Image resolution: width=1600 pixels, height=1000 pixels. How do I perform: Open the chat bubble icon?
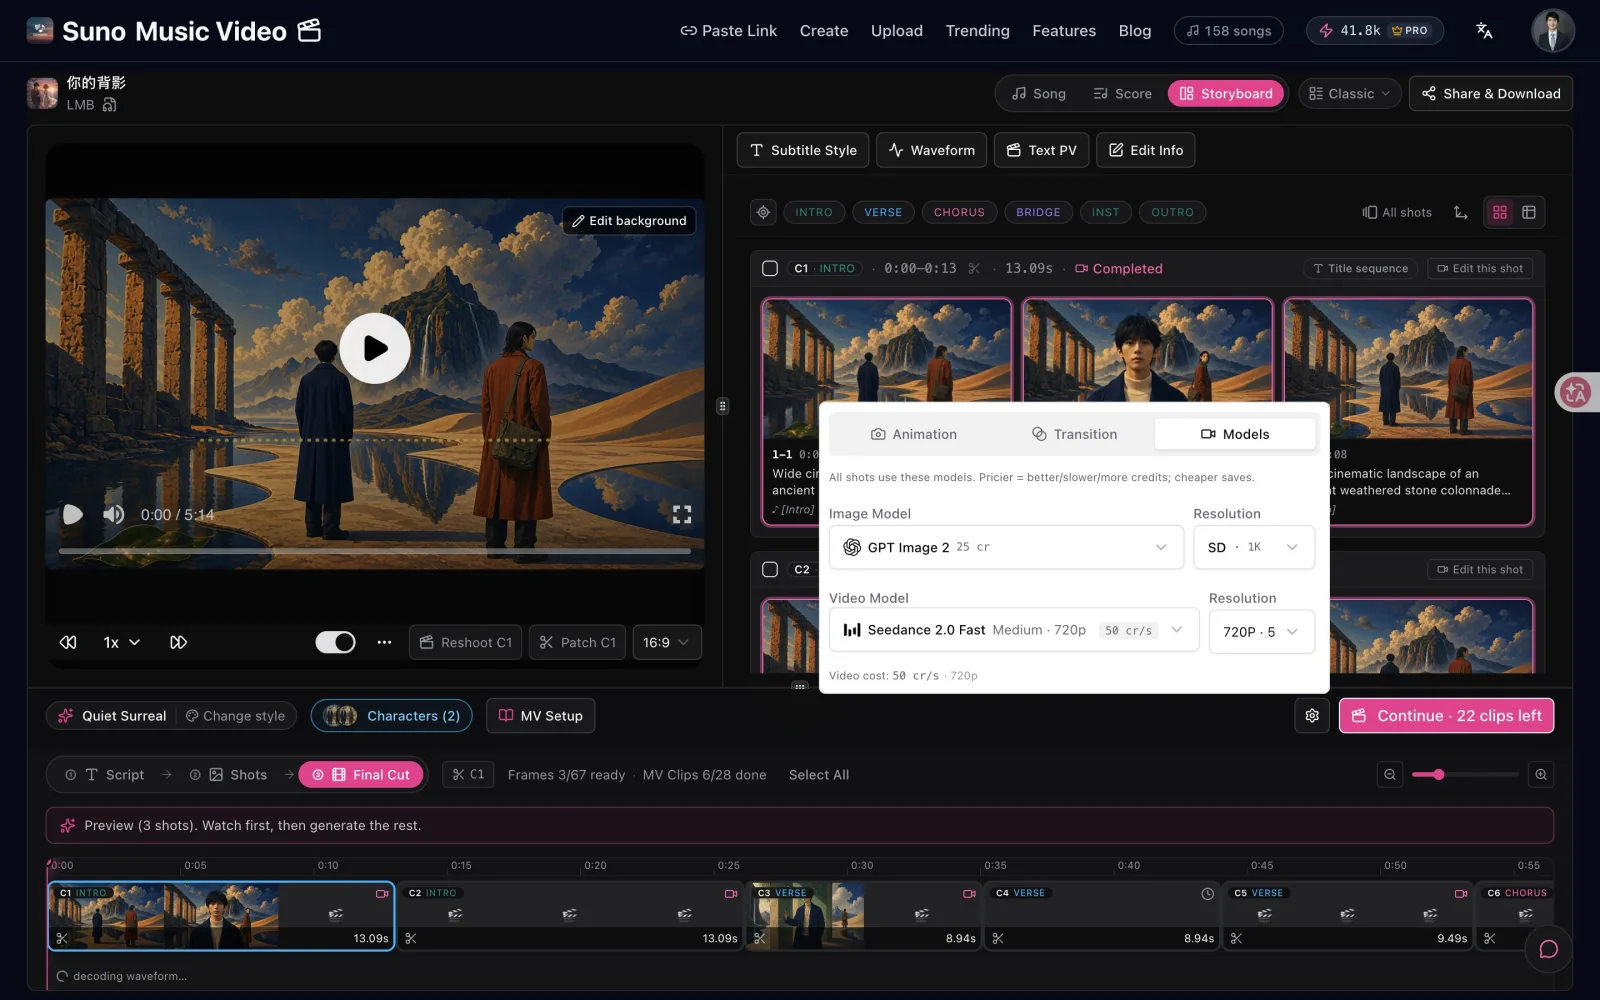coord(1548,949)
